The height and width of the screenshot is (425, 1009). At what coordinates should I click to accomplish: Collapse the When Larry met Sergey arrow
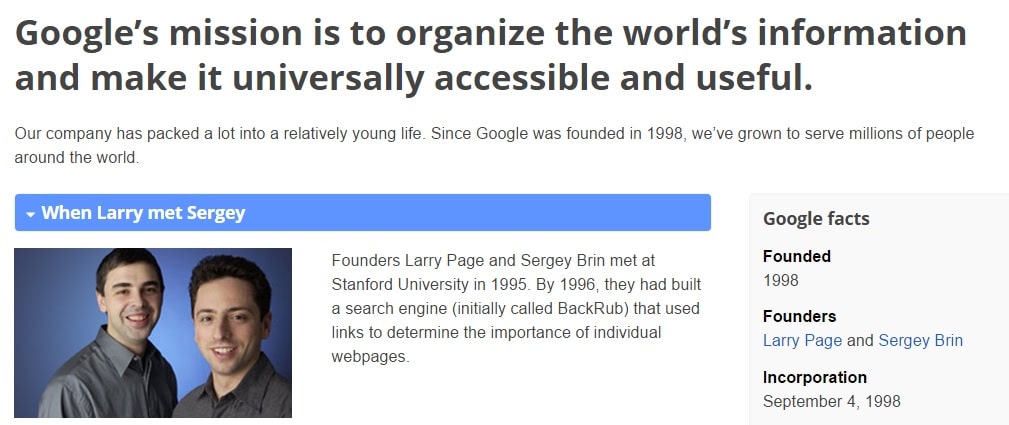[30, 214]
